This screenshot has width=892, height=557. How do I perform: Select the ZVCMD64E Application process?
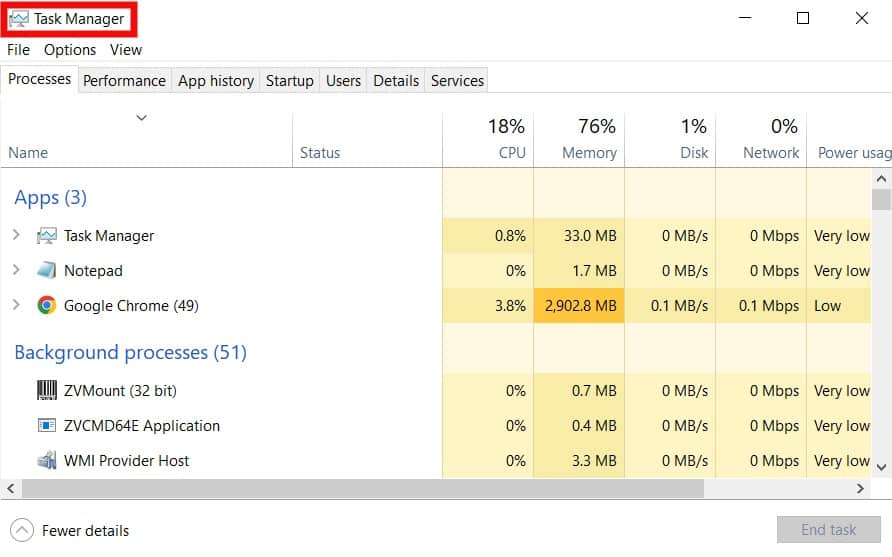click(142, 426)
